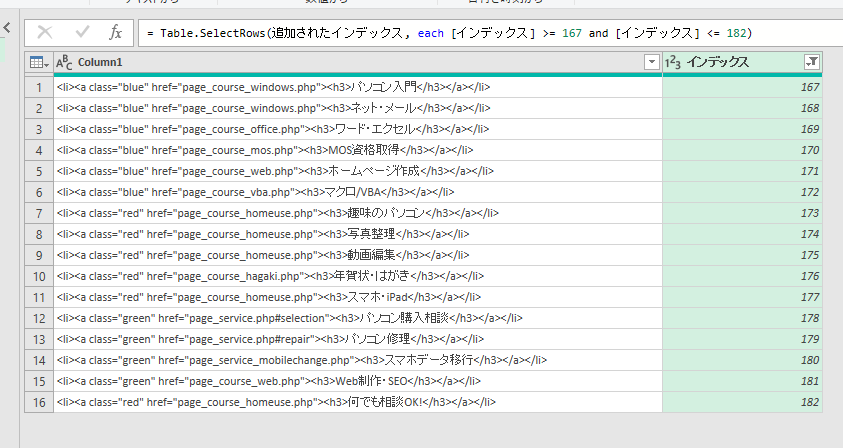
Task: Click index cell 177
Action: (x=742, y=297)
